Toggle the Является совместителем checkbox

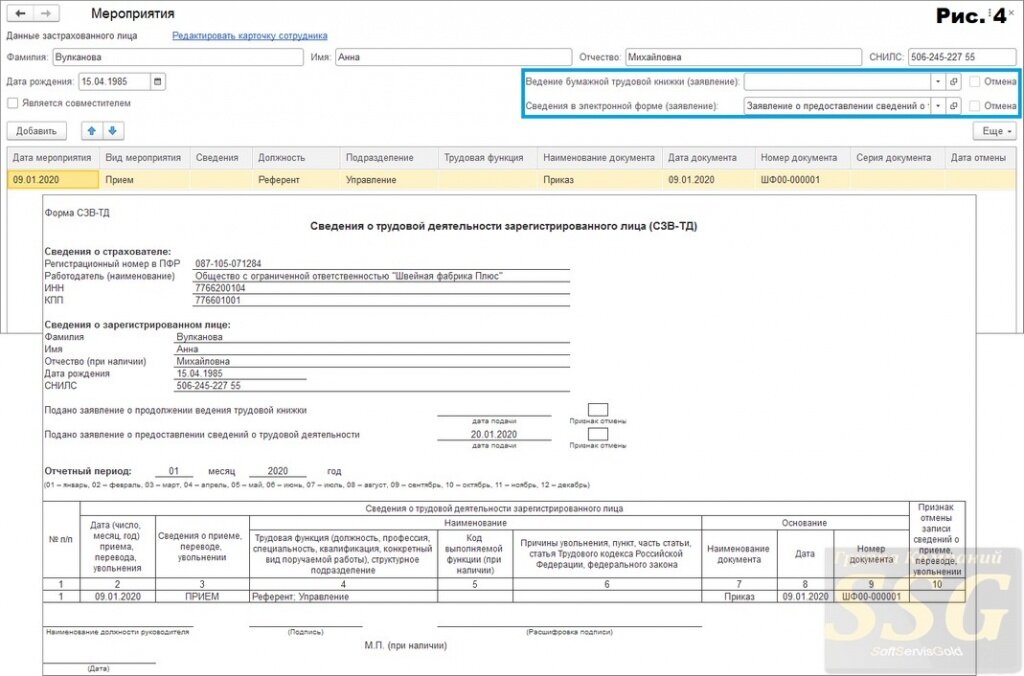click(x=12, y=103)
